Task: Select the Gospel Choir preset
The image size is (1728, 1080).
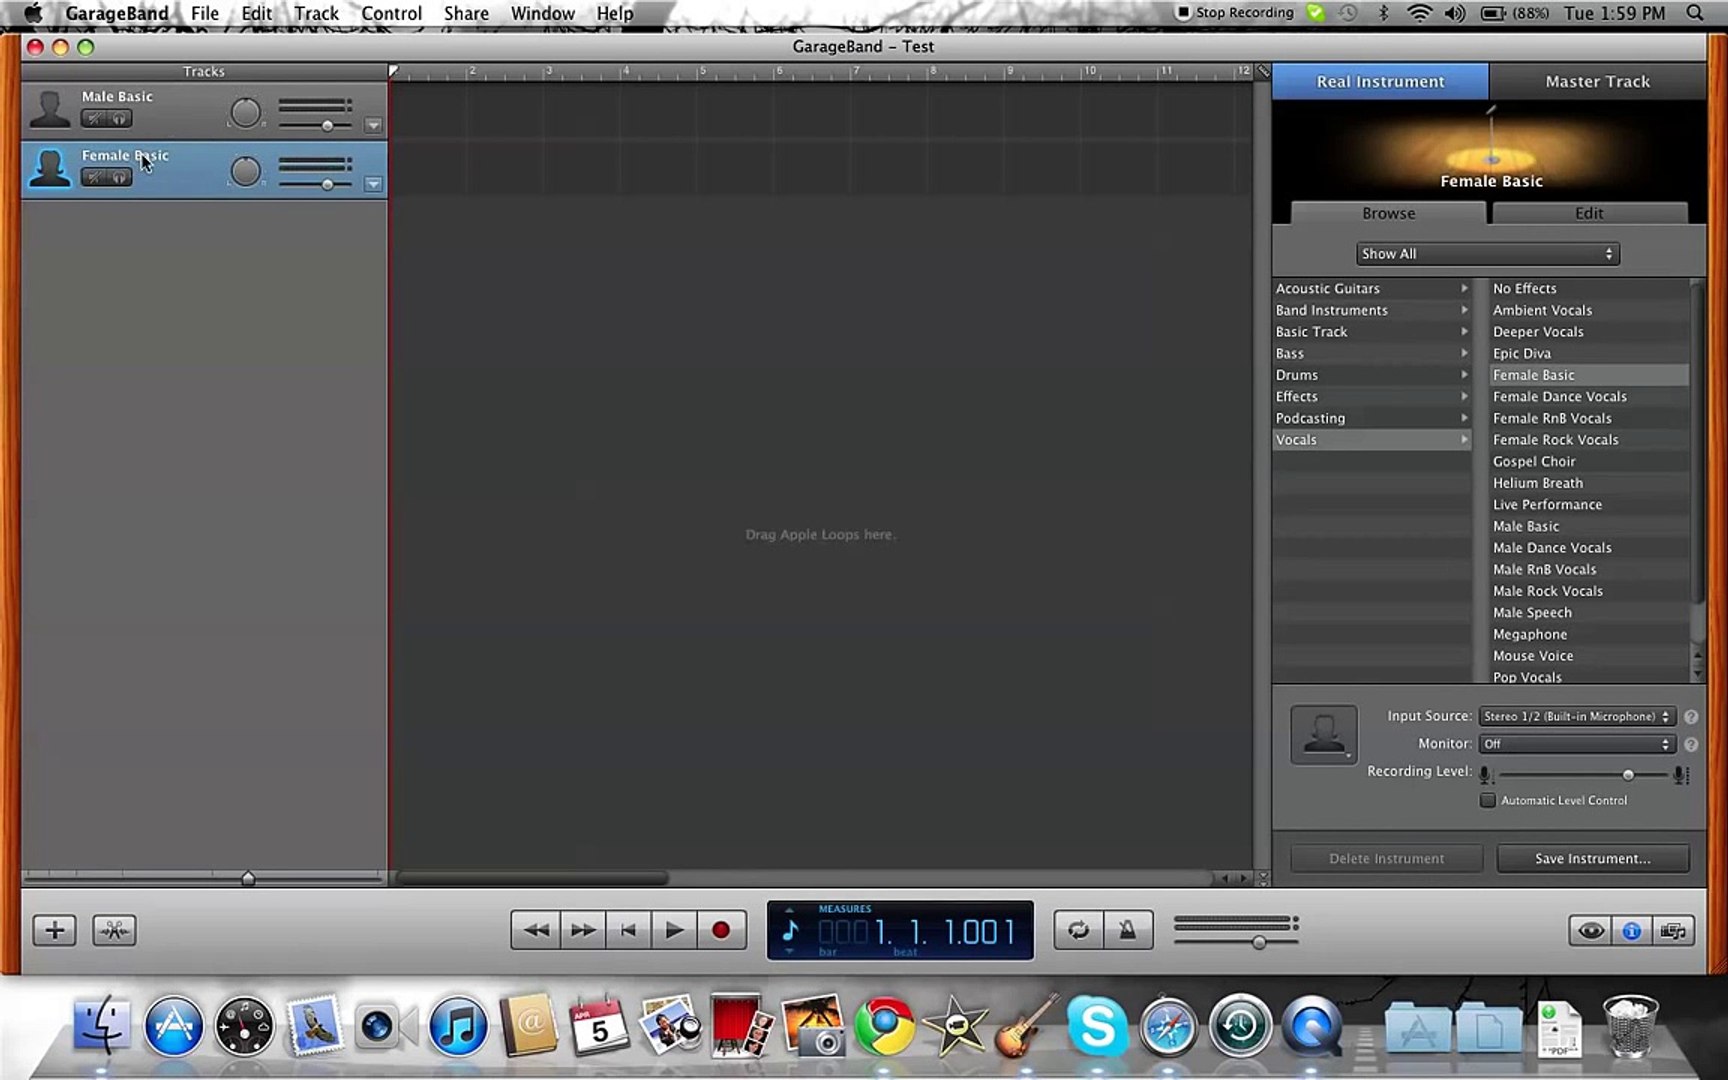Action: 1587,461
